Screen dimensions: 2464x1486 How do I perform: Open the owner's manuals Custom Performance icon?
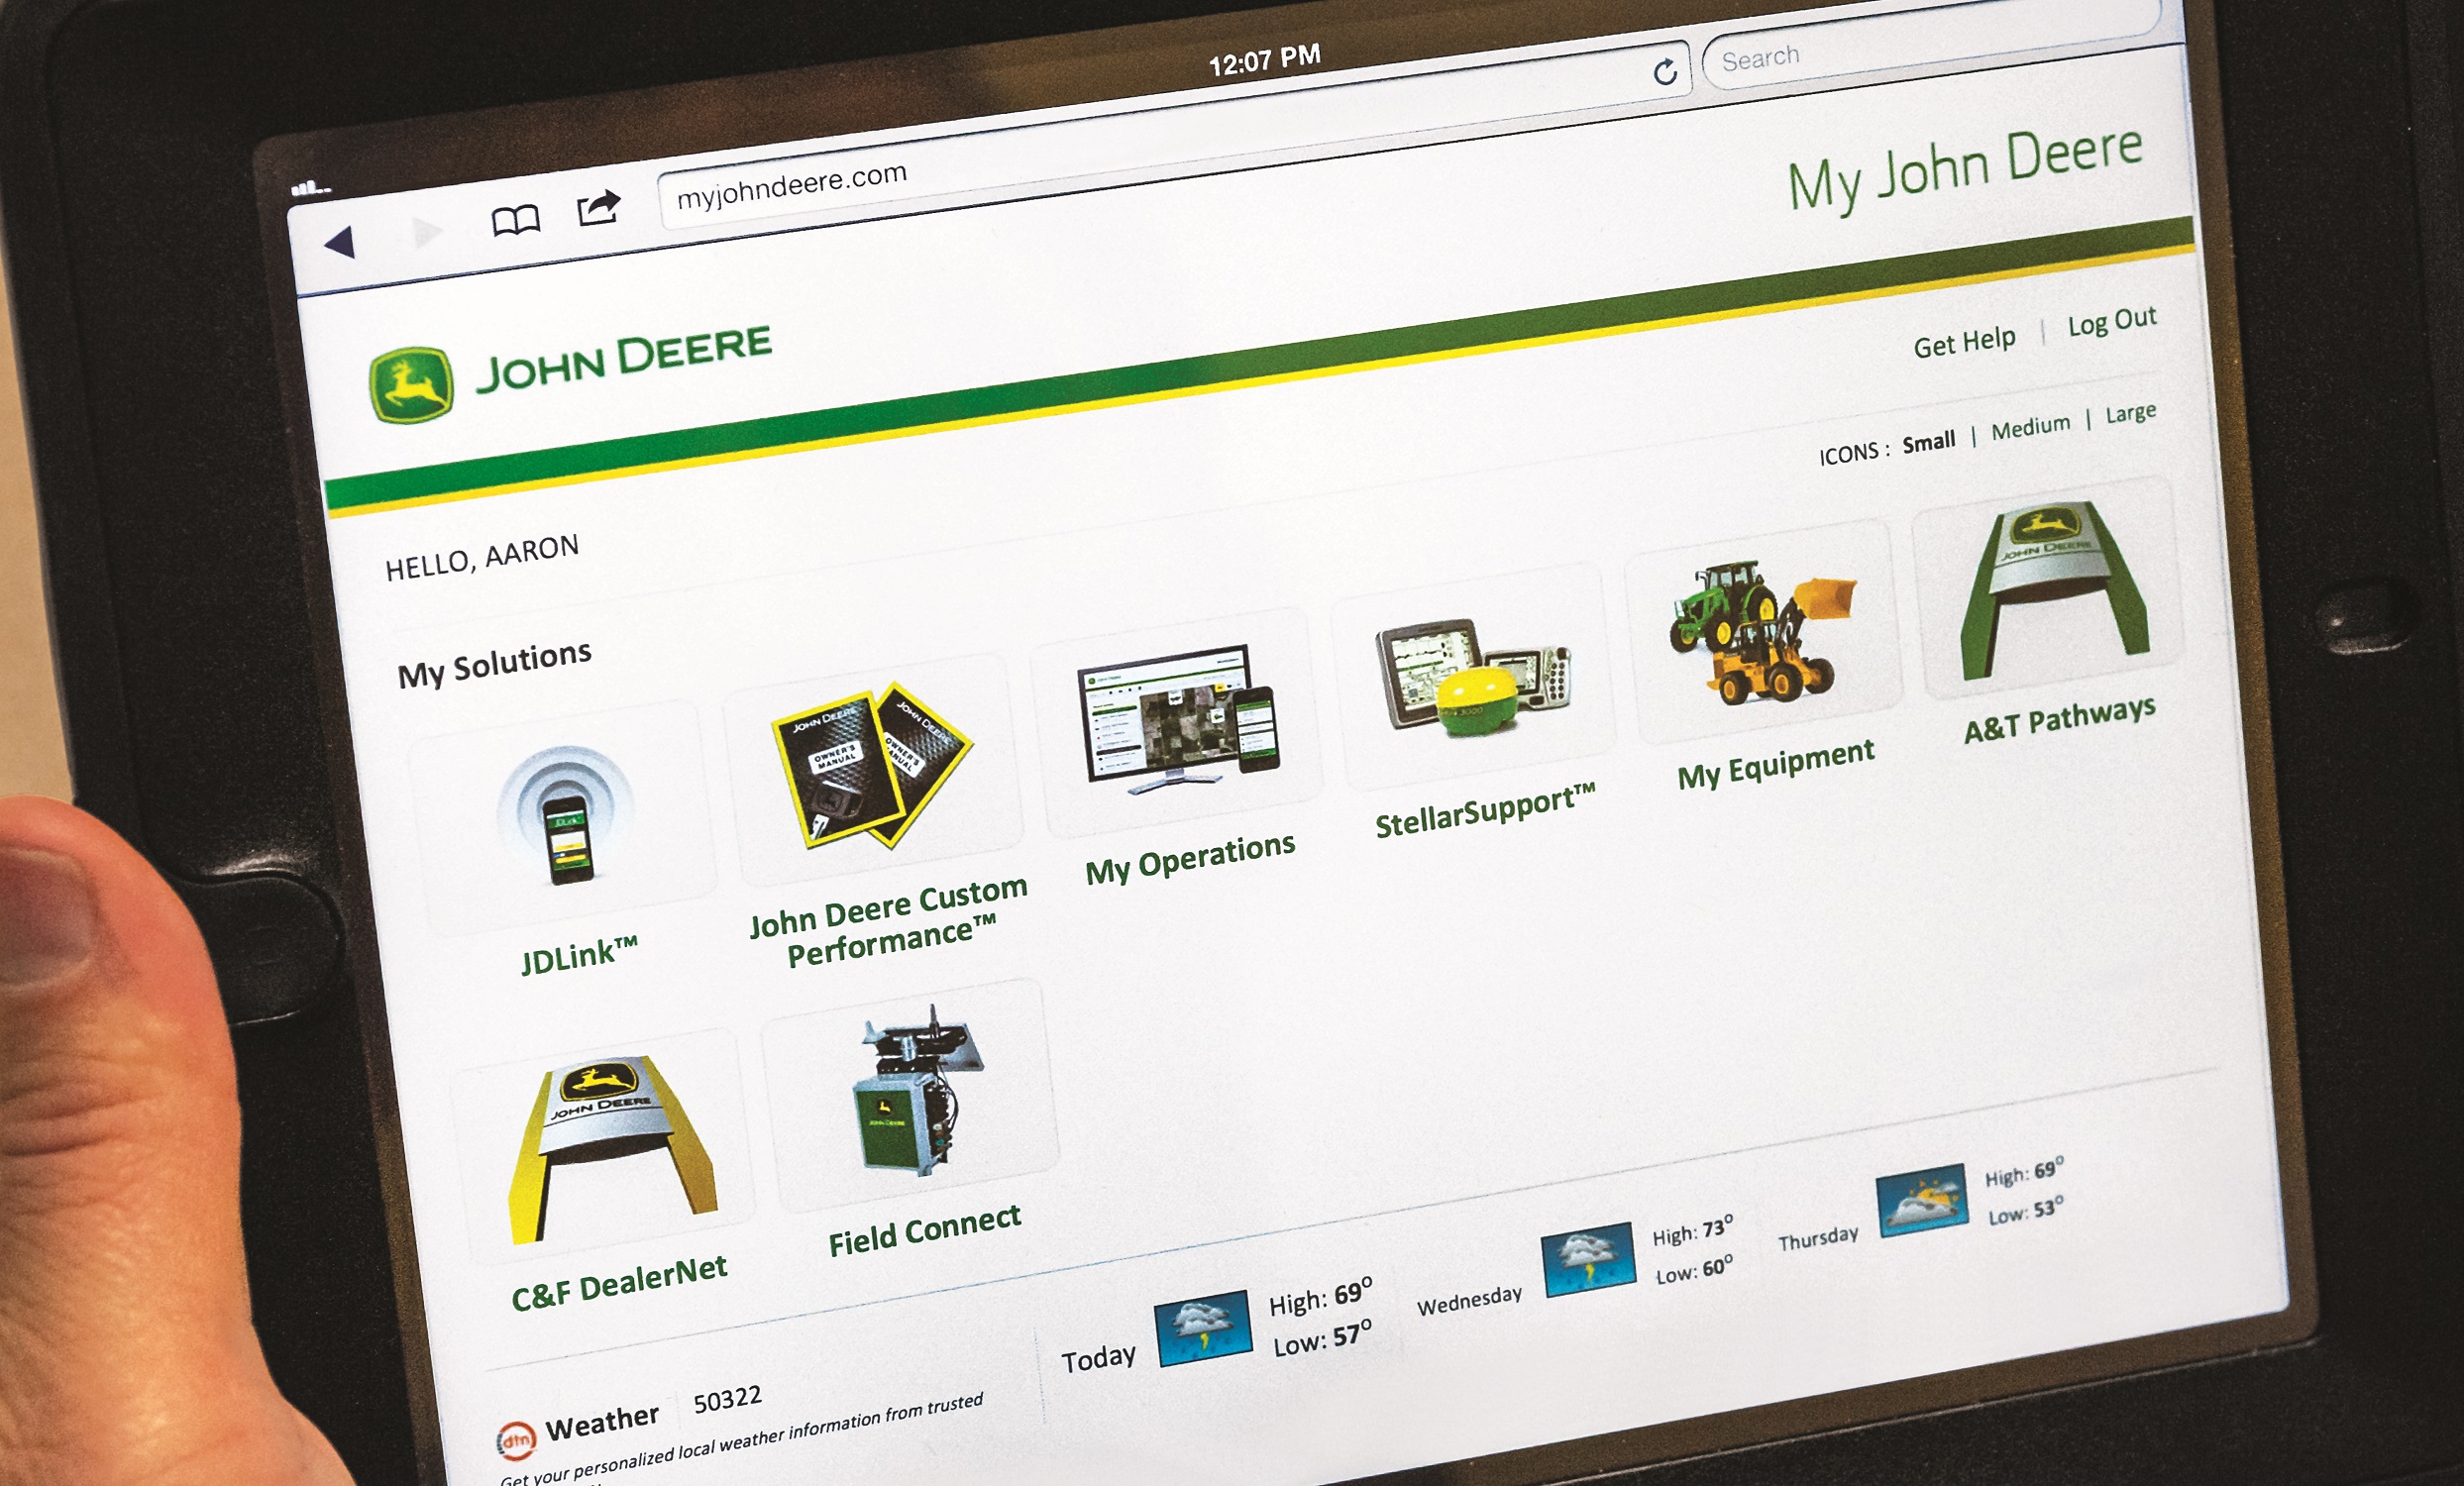pyautogui.click(x=871, y=766)
